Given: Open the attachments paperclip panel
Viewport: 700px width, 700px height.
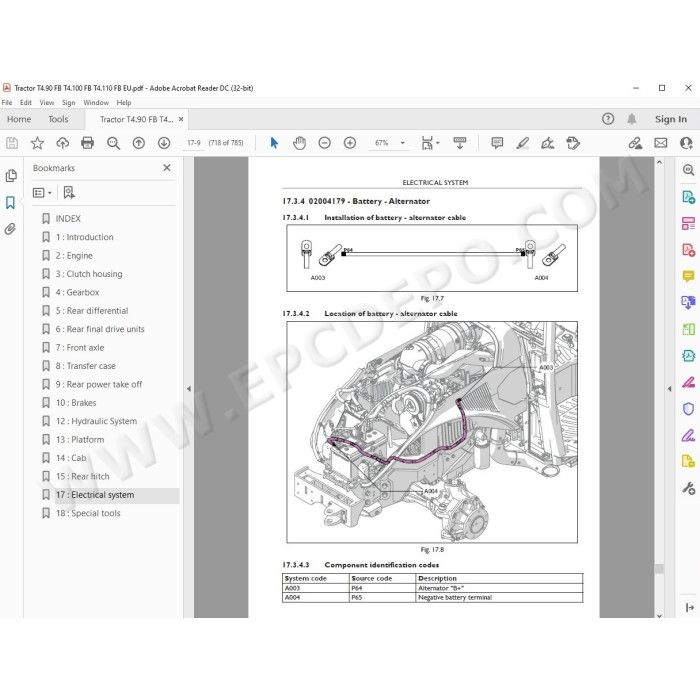Looking at the screenshot, I should 10,229.
